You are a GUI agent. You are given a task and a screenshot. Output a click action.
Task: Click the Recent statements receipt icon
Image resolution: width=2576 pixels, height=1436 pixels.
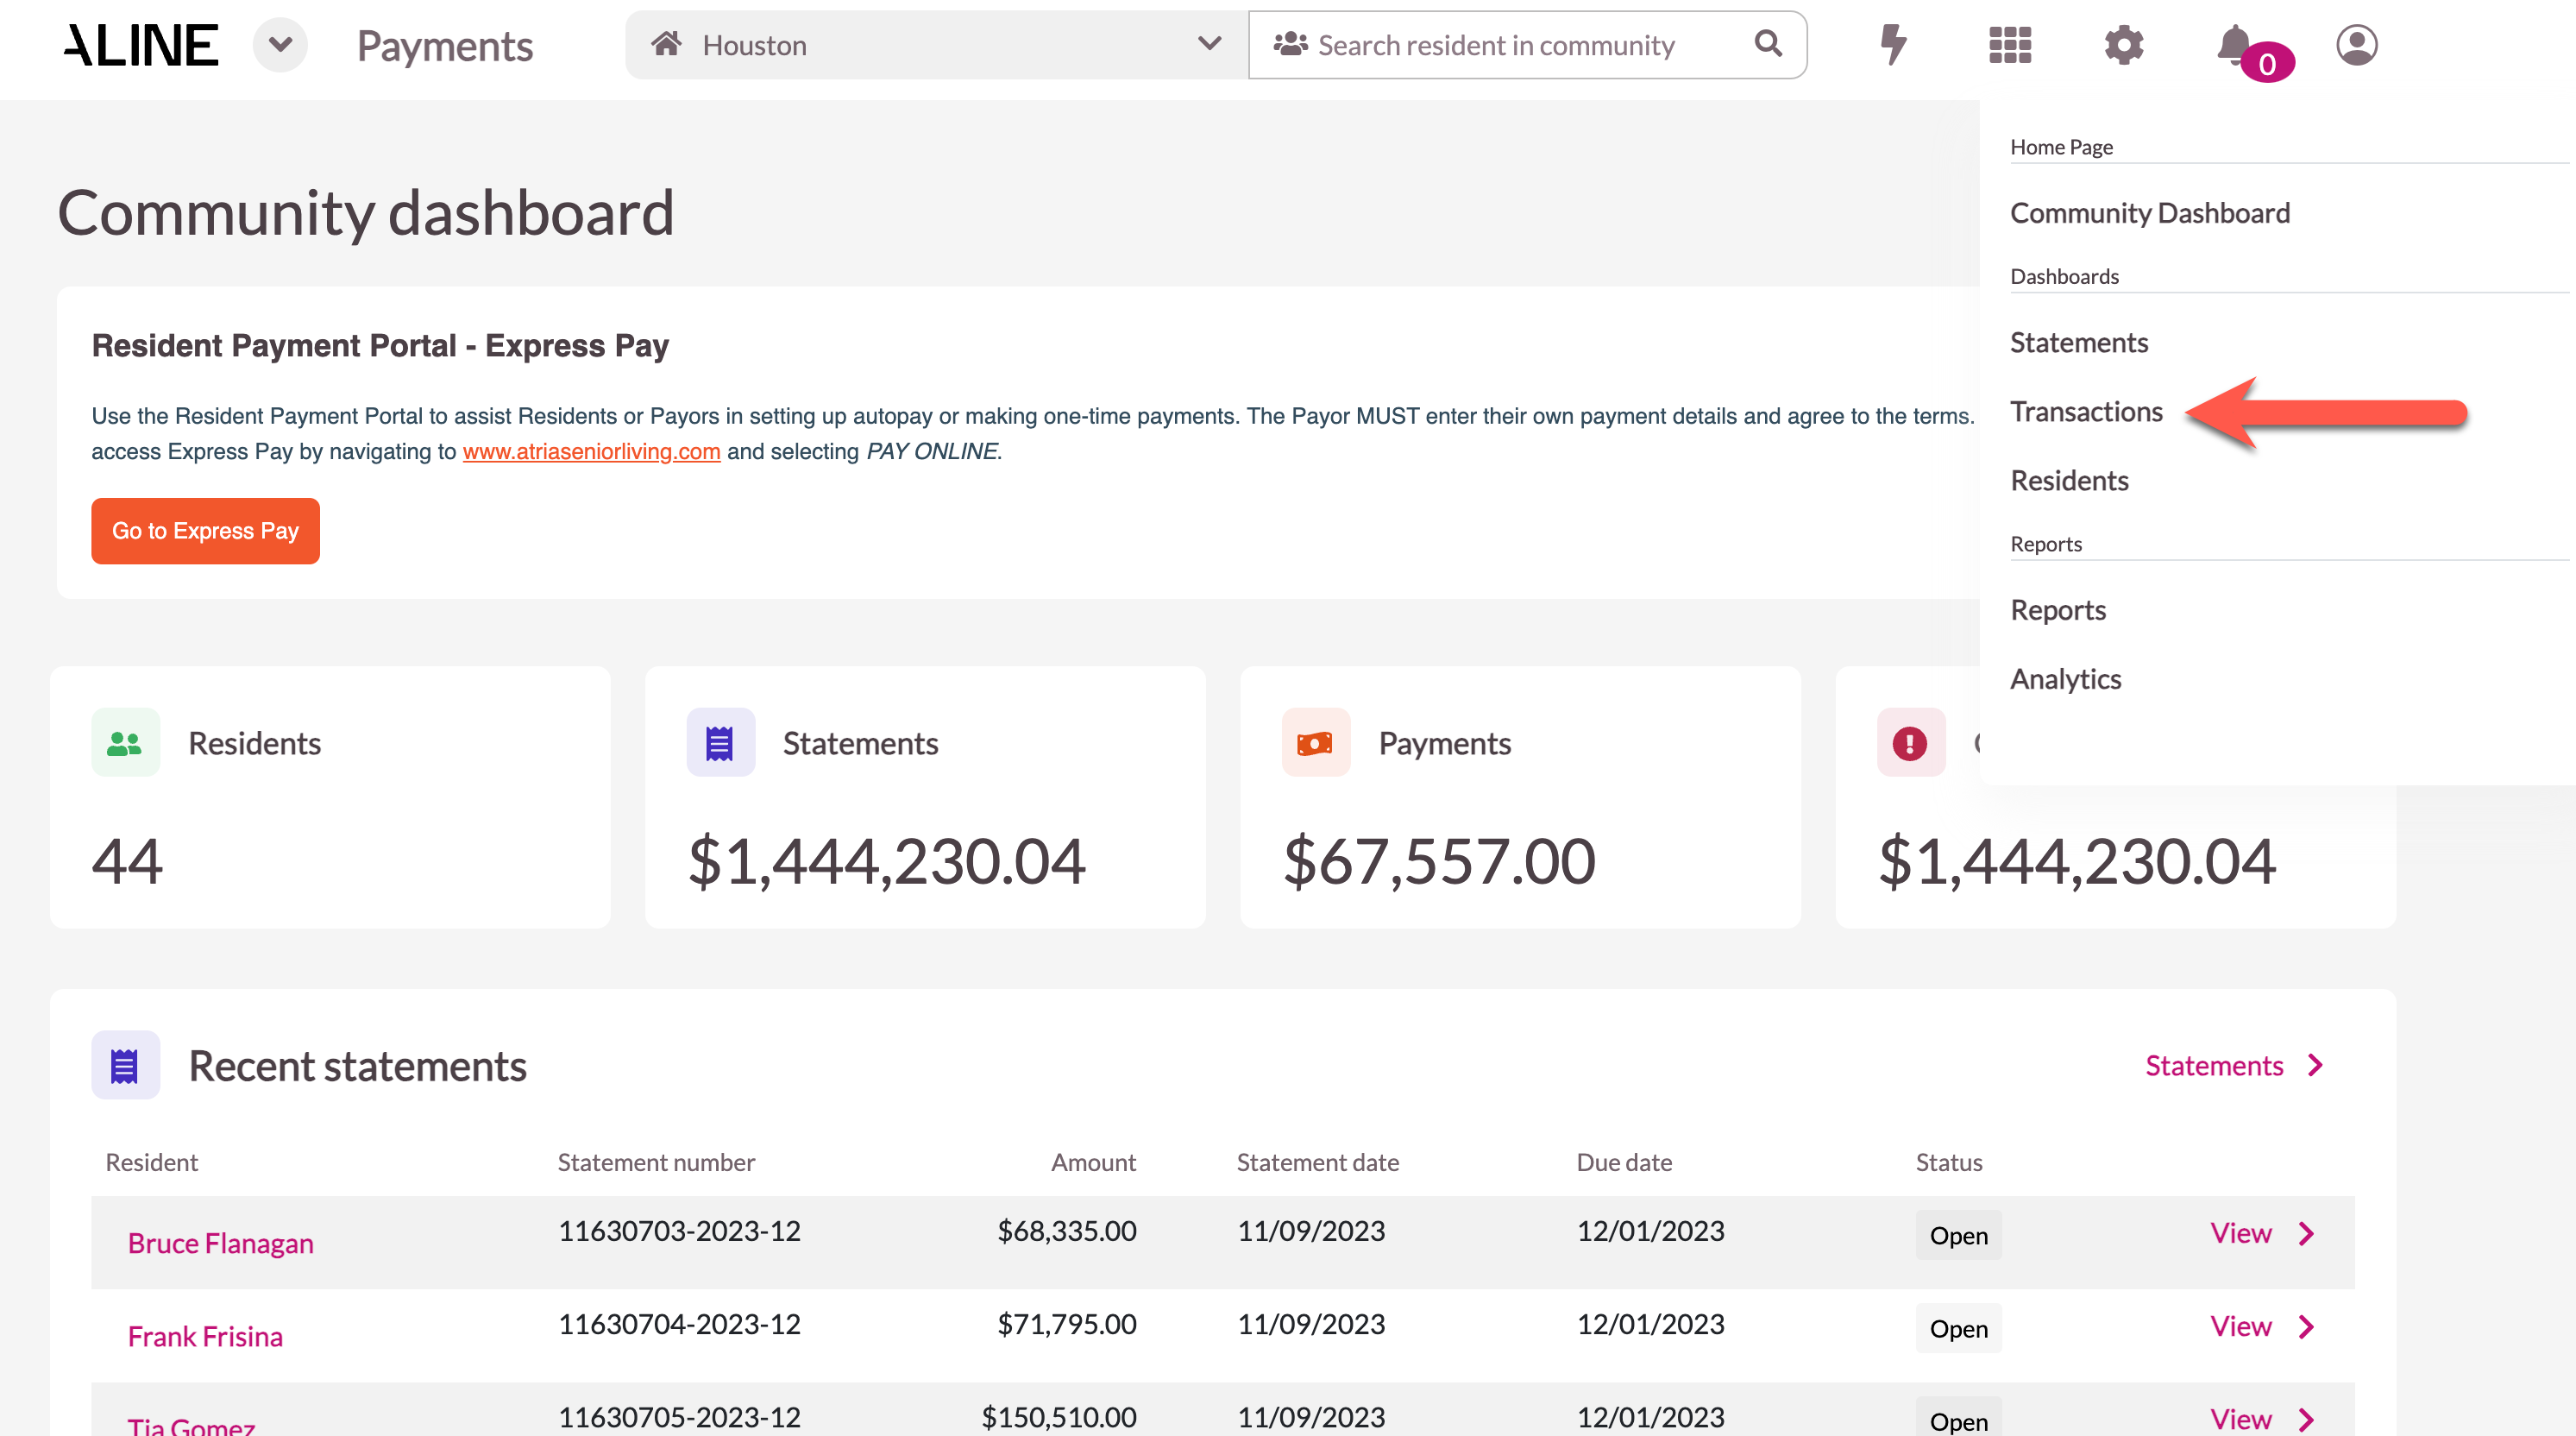click(x=125, y=1066)
